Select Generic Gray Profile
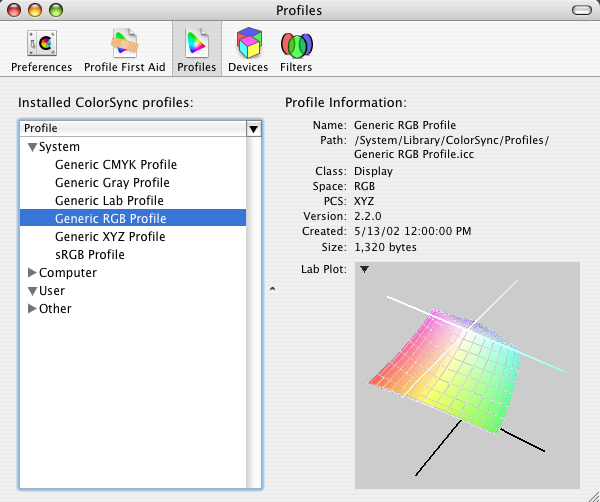This screenshot has height=502, width=600. click(112, 183)
